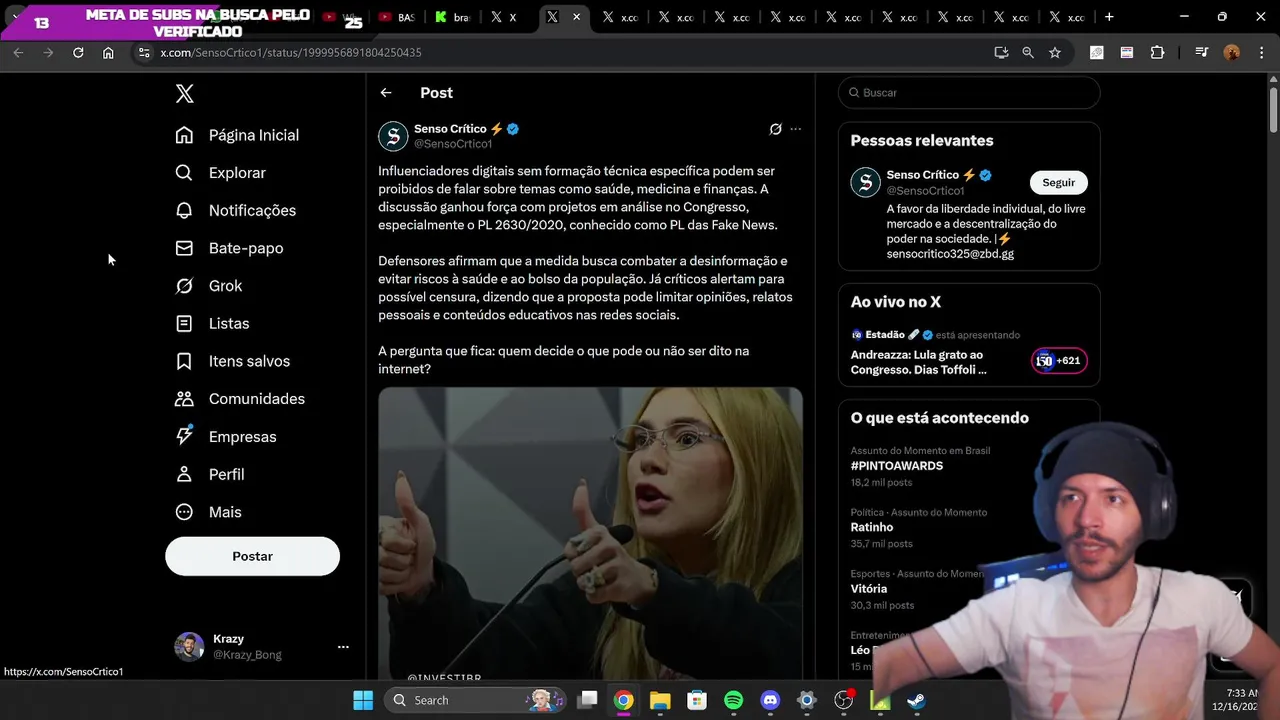The image size is (1280, 720).
Task: Open Grok from the left sidebar
Action: (209, 286)
